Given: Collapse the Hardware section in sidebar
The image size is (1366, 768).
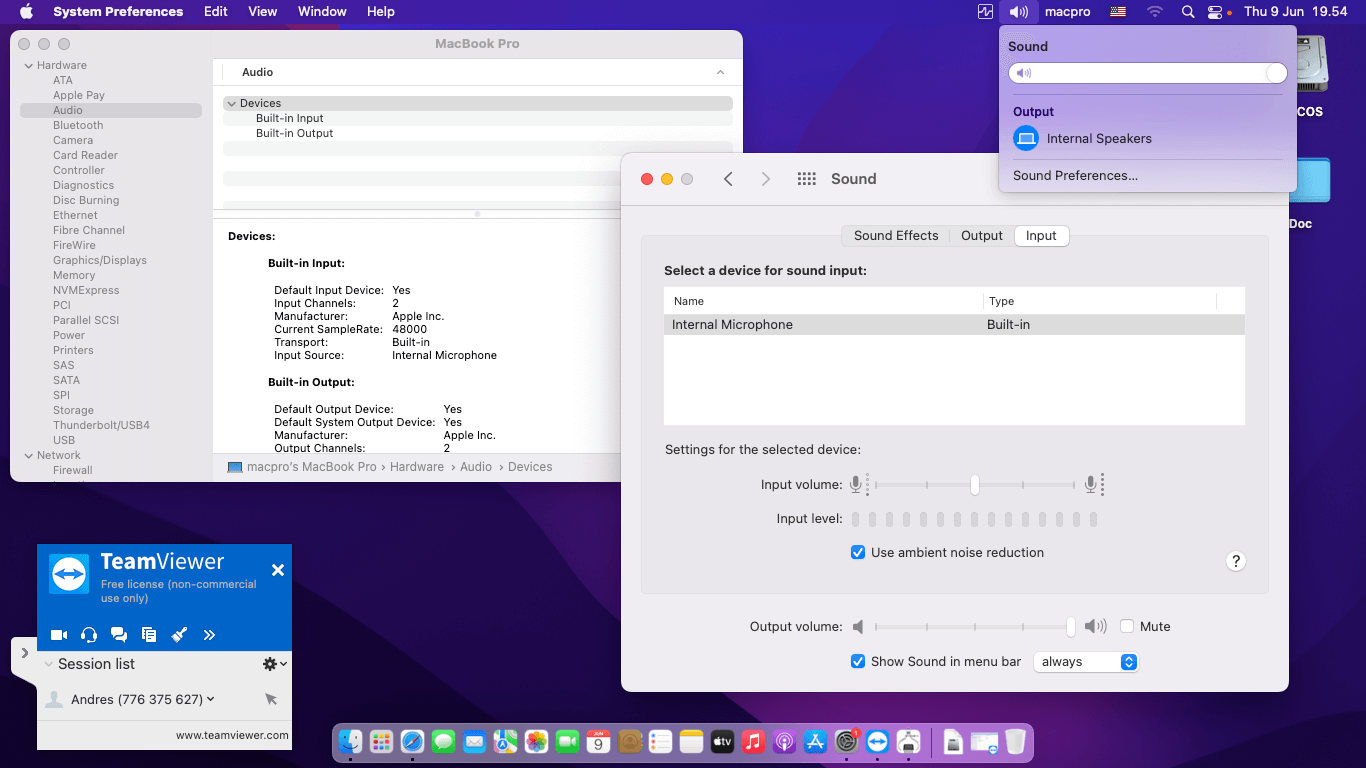Looking at the screenshot, I should click(28, 66).
